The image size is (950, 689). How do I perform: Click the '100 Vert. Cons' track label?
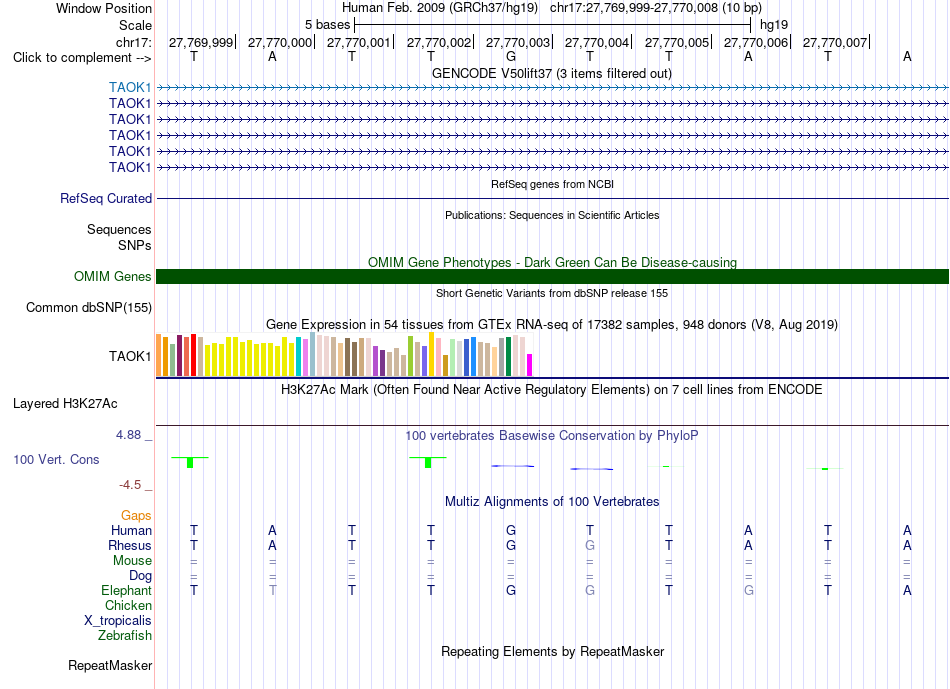[x=56, y=459]
